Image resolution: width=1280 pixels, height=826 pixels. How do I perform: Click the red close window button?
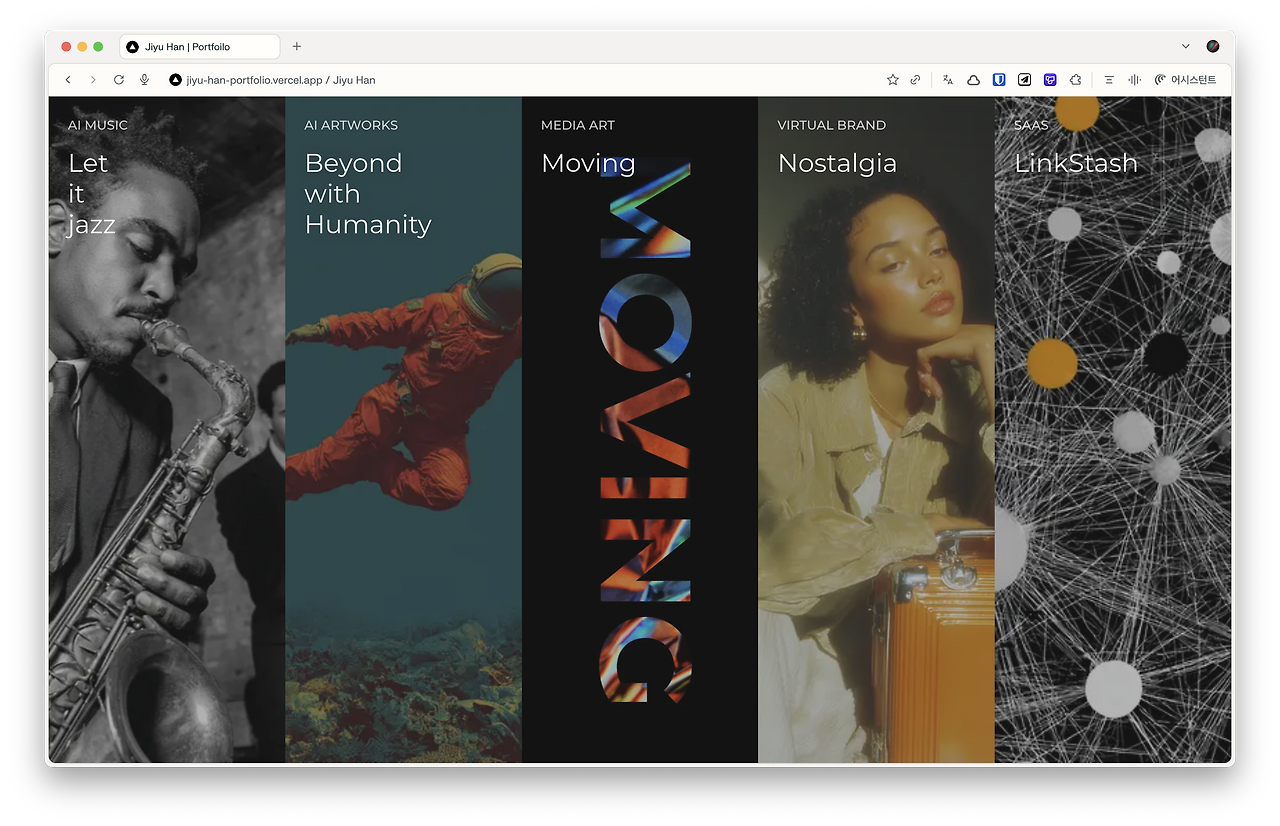[66, 47]
